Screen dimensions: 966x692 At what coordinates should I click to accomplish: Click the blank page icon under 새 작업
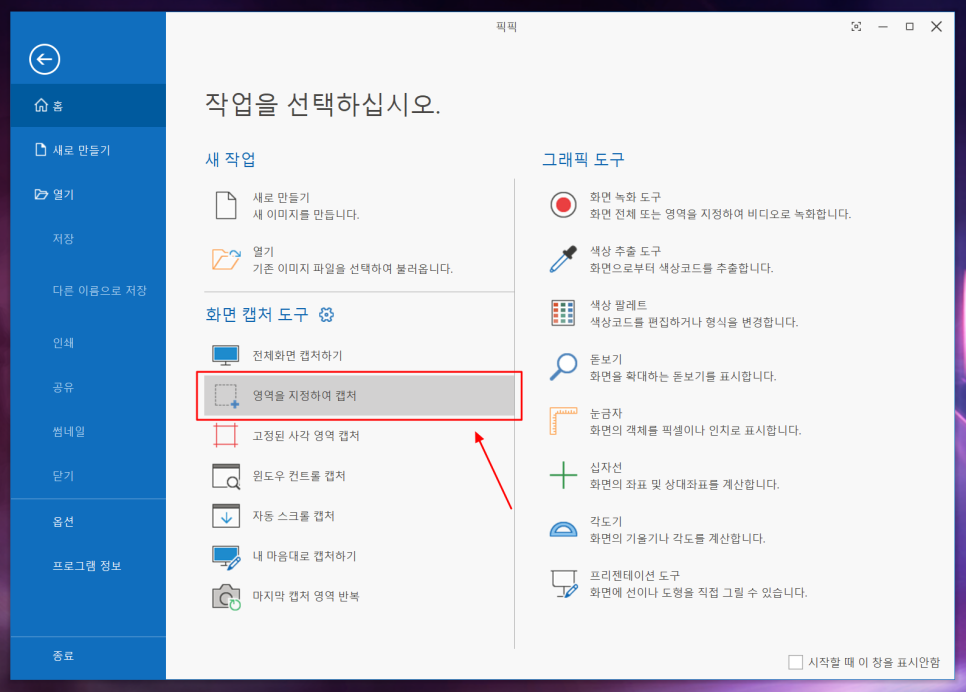(x=225, y=205)
